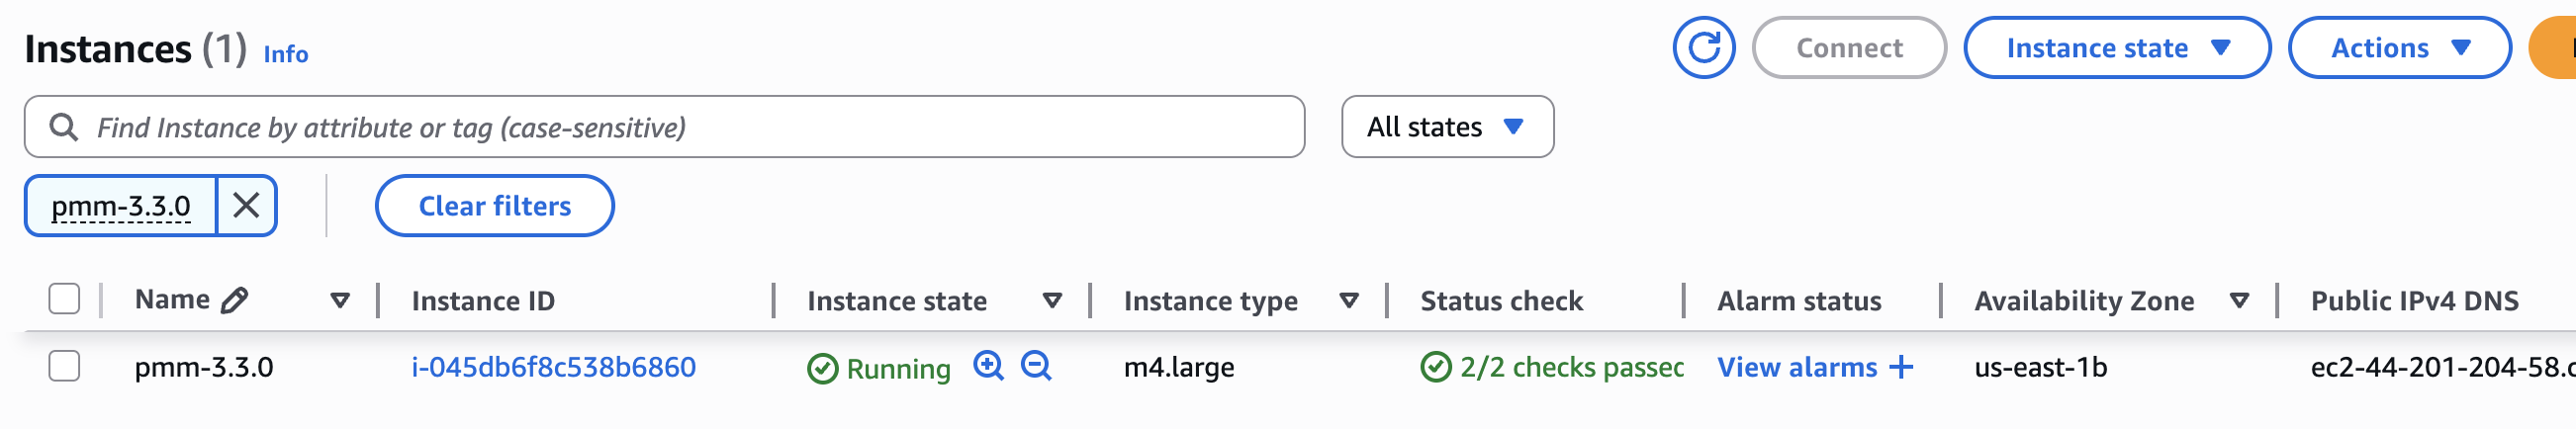2576x429 pixels.
Task: Open the All states dropdown
Action: point(1447,127)
